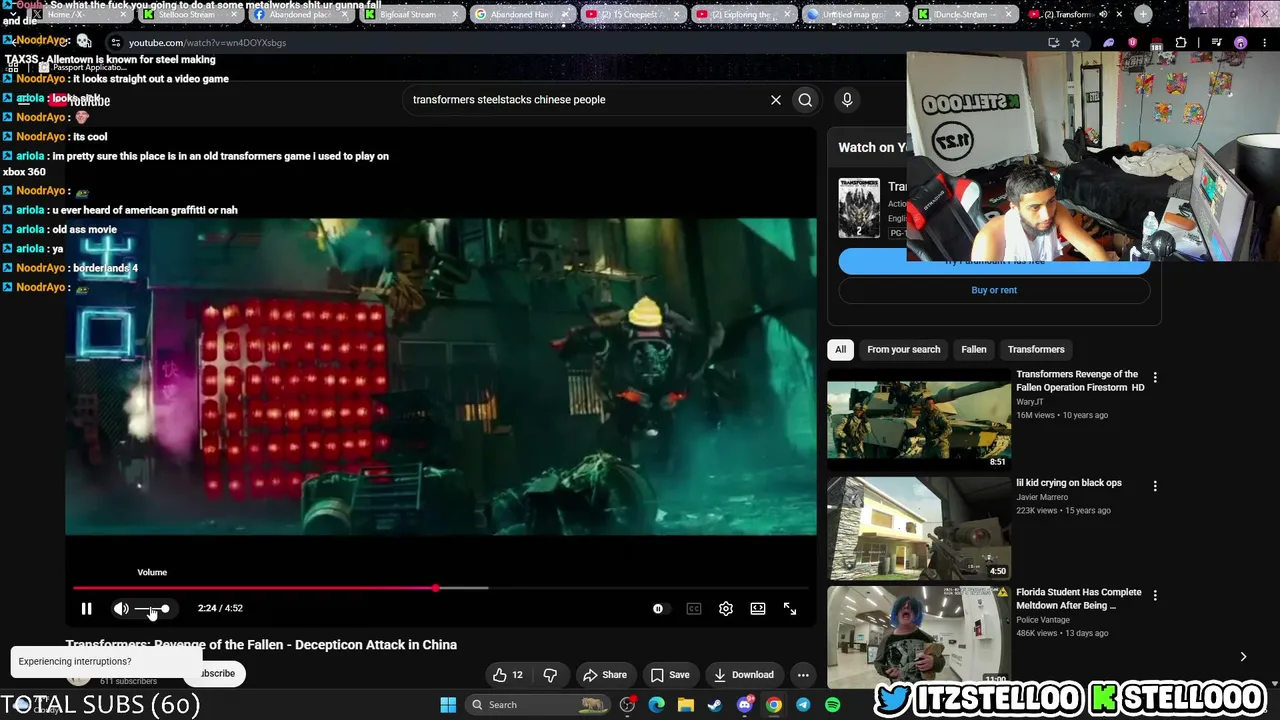Open a new browser tab
1280x720 pixels.
(x=1143, y=14)
